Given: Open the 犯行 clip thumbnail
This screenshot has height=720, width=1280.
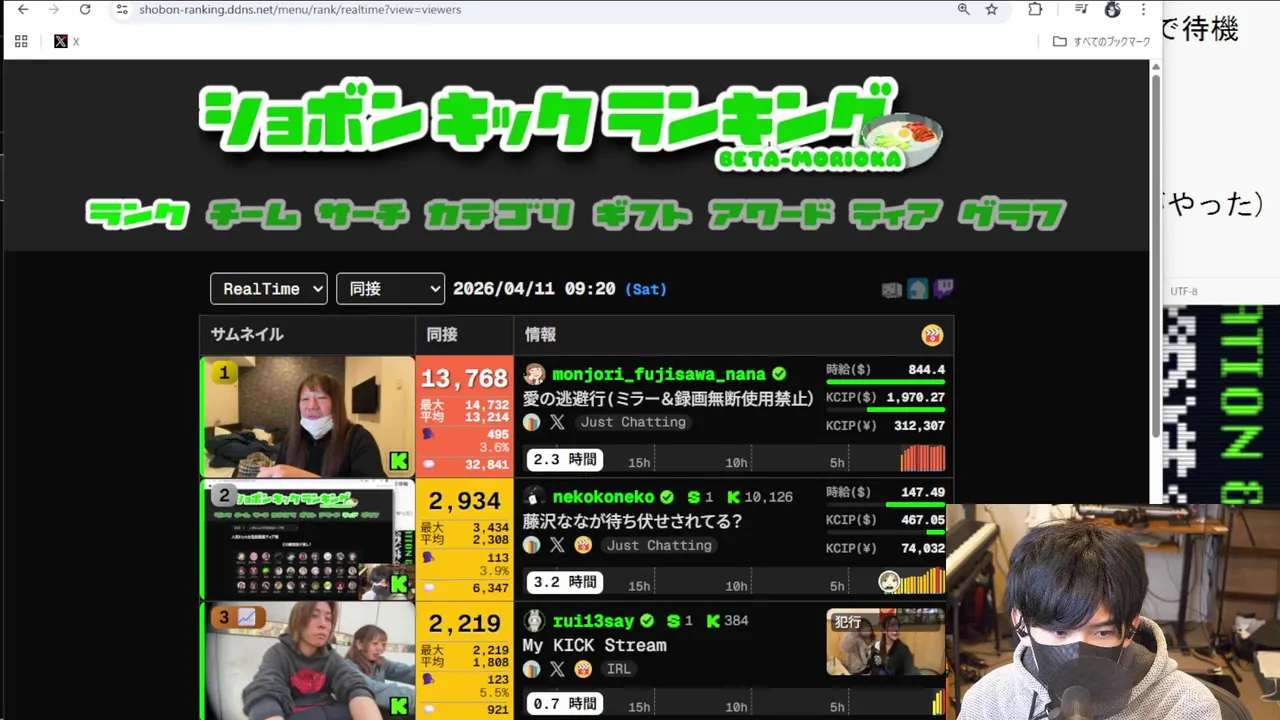Looking at the screenshot, I should (x=885, y=642).
